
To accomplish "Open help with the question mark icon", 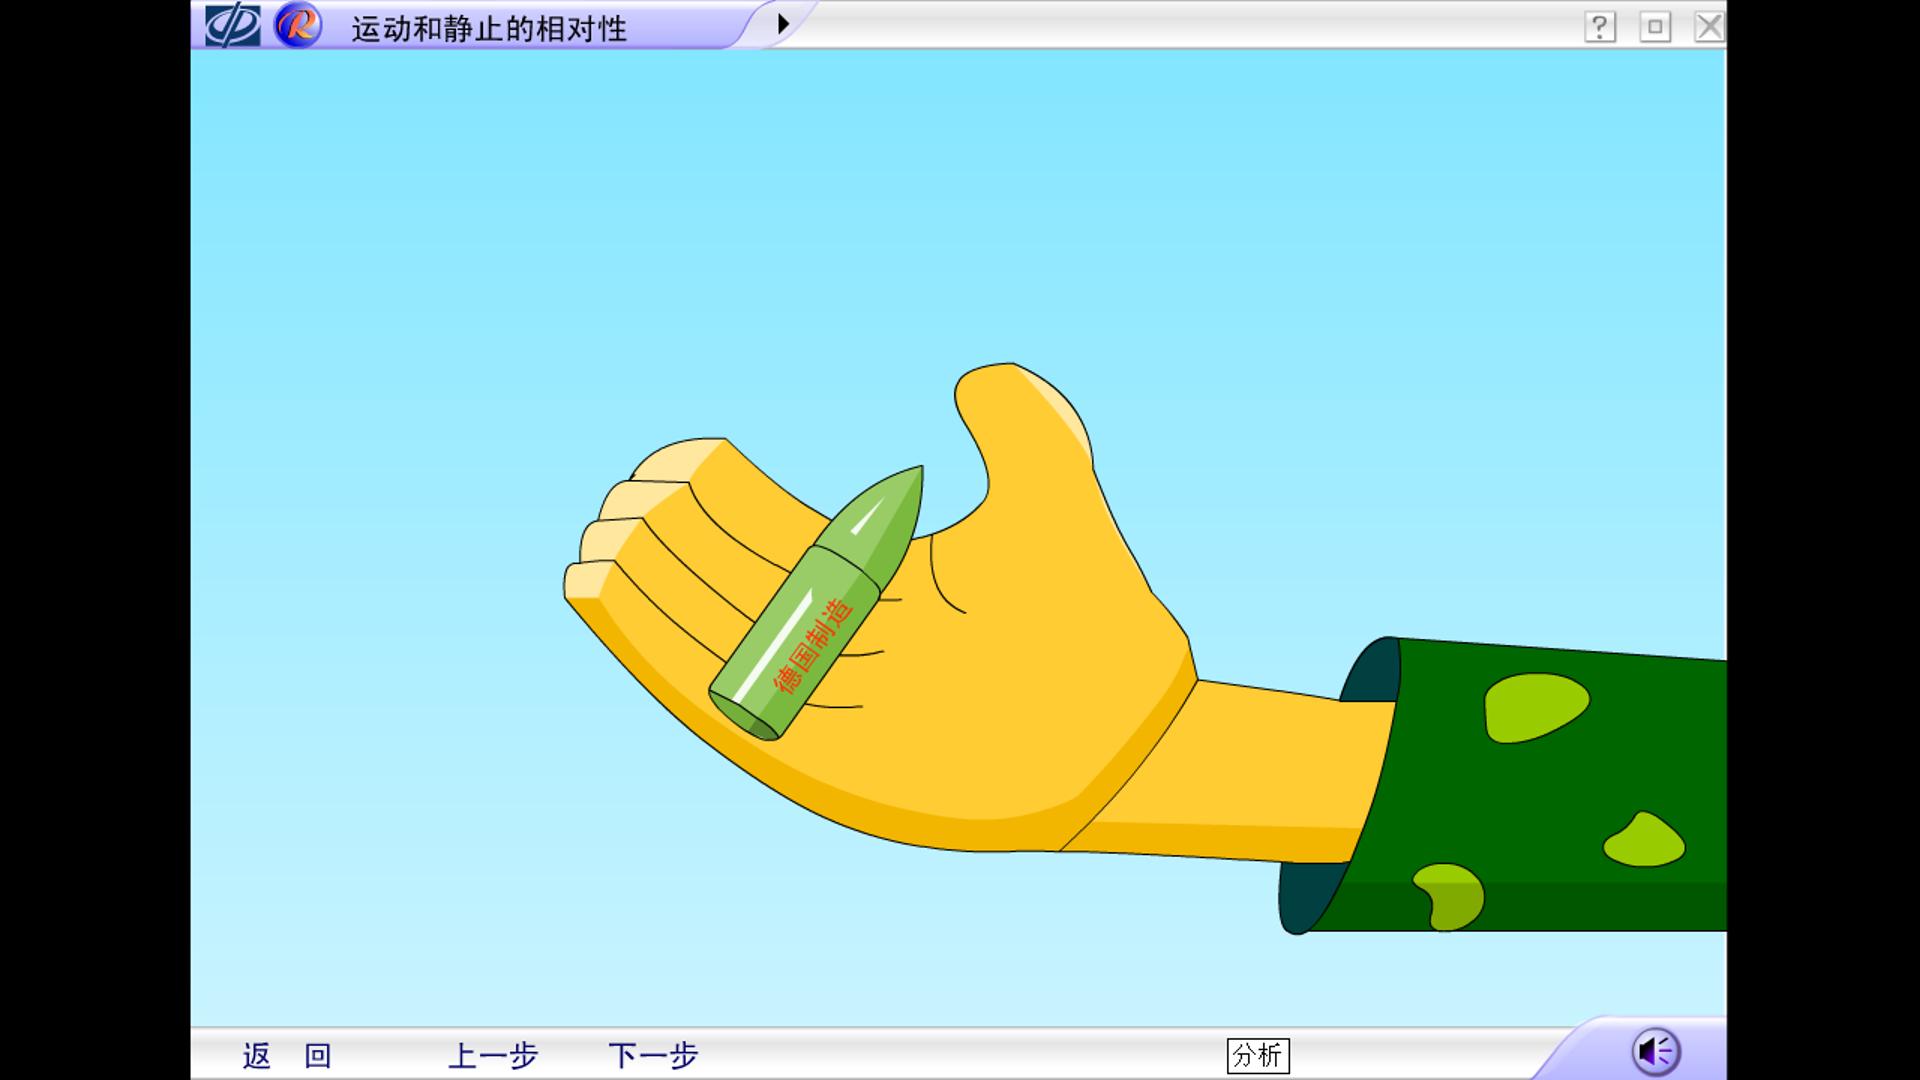I will point(1600,27).
